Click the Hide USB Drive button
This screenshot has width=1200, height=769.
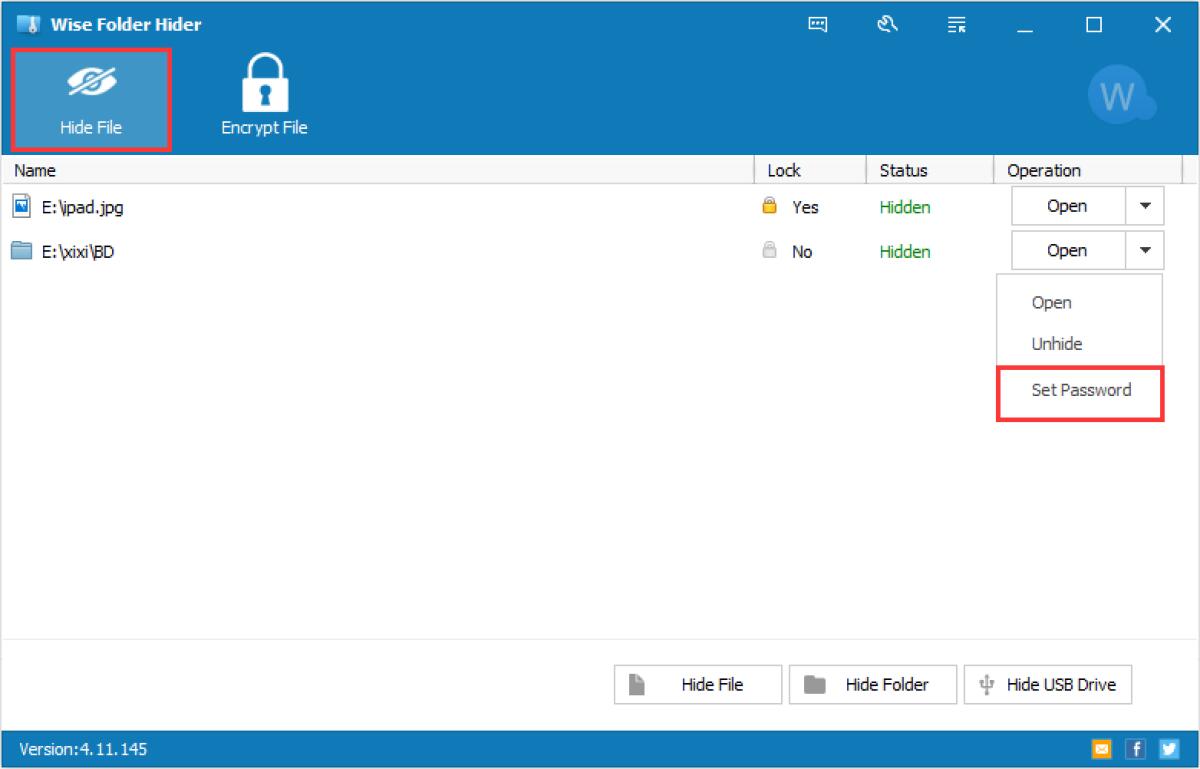(1047, 685)
